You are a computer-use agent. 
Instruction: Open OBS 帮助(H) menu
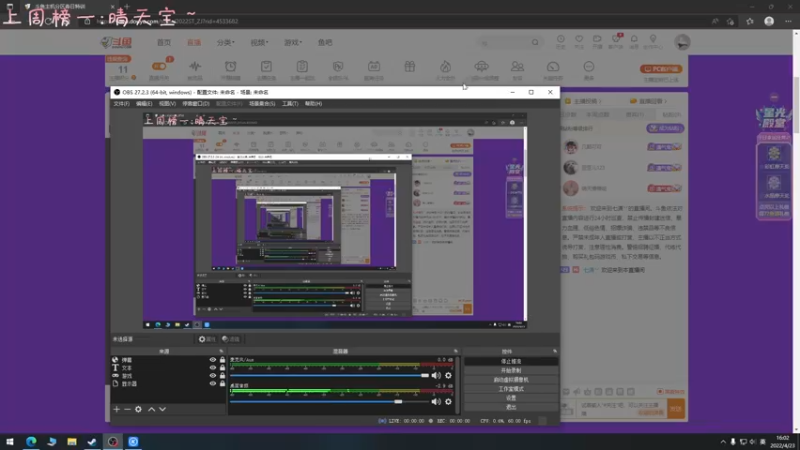point(313,104)
